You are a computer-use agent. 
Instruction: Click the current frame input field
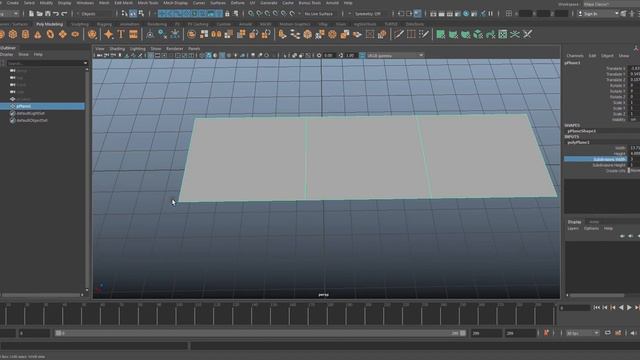[575, 308]
